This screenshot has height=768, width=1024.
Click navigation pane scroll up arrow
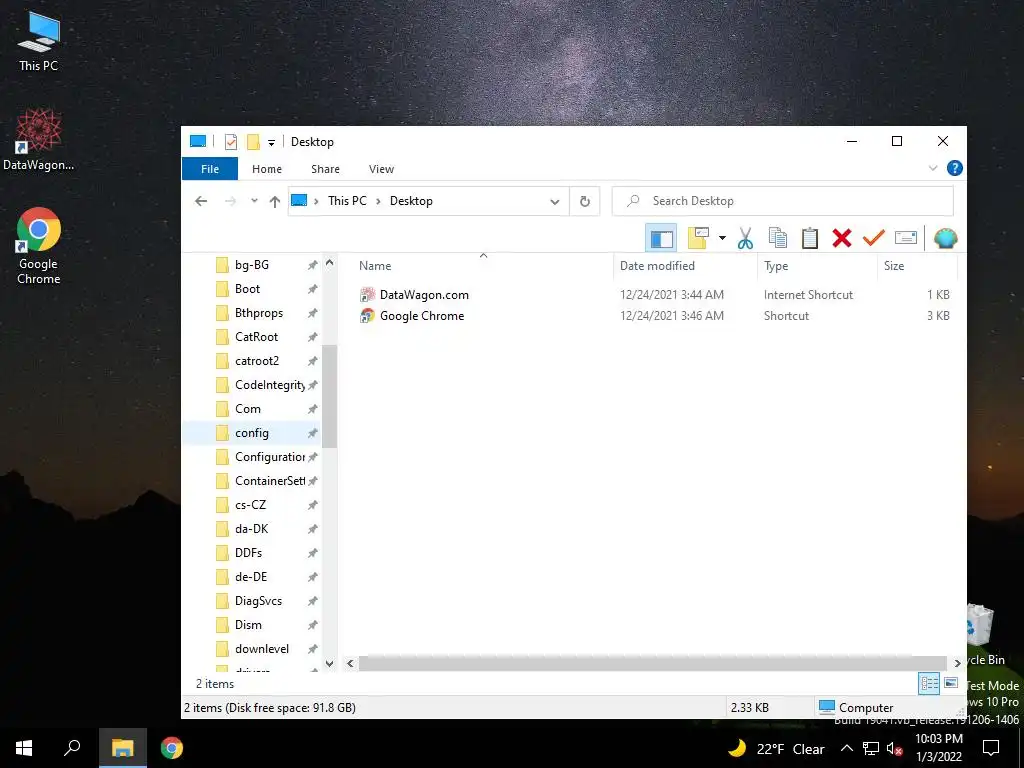coord(330,263)
